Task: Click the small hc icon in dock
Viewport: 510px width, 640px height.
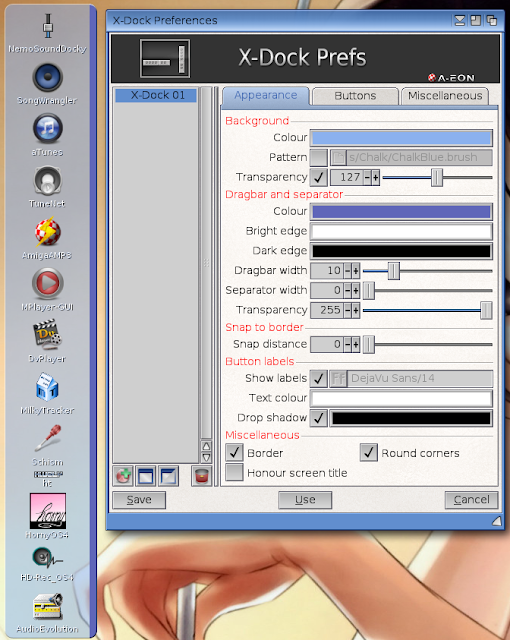Action: pyautogui.click(x=48, y=474)
